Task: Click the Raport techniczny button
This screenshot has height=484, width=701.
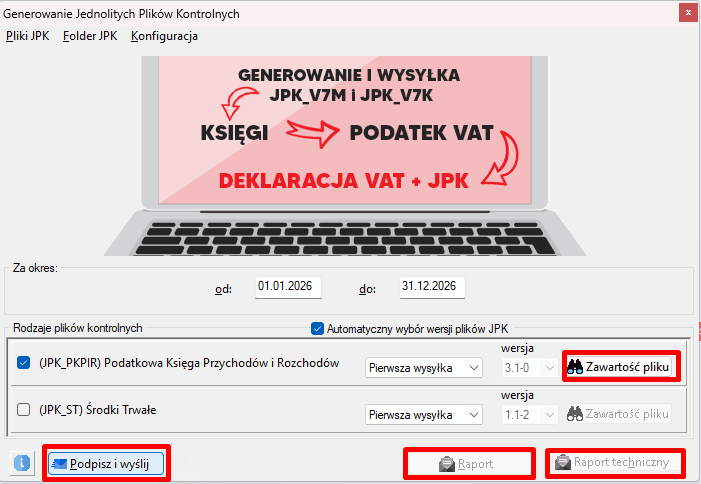Action: pyautogui.click(x=615, y=463)
